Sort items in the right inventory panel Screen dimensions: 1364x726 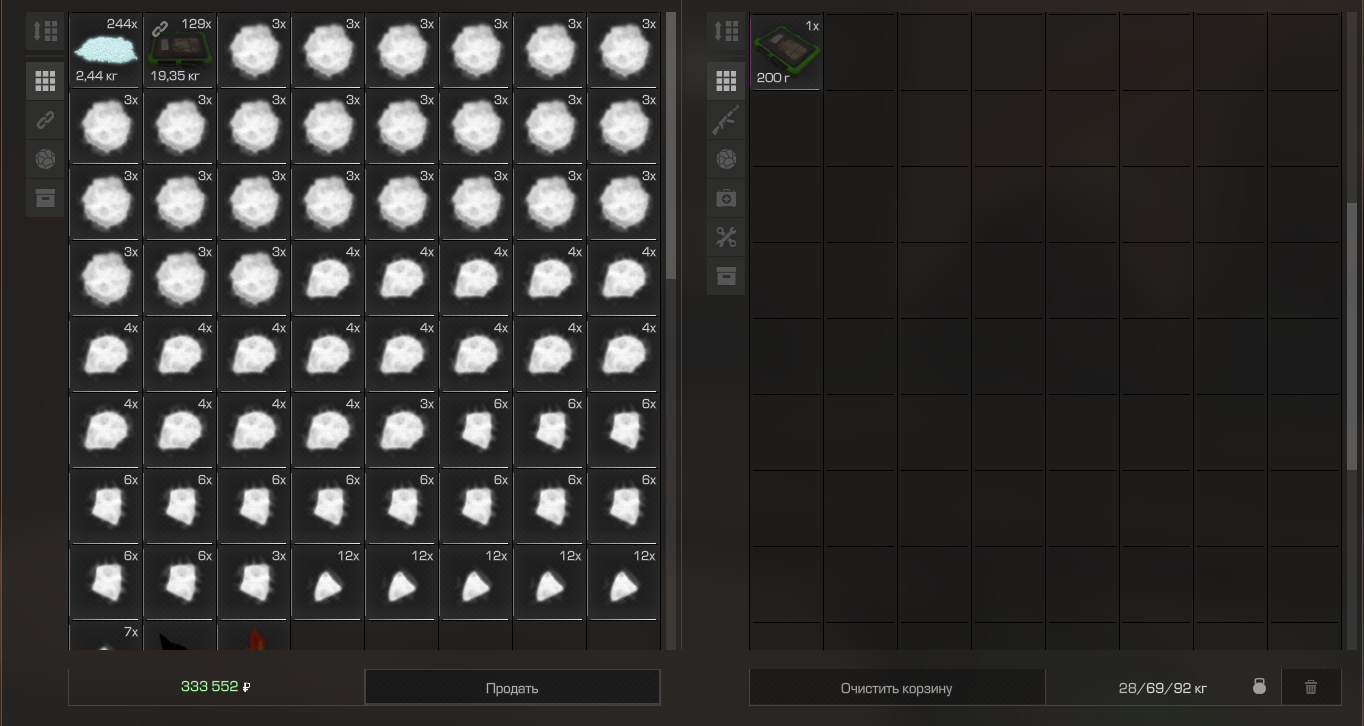point(726,31)
